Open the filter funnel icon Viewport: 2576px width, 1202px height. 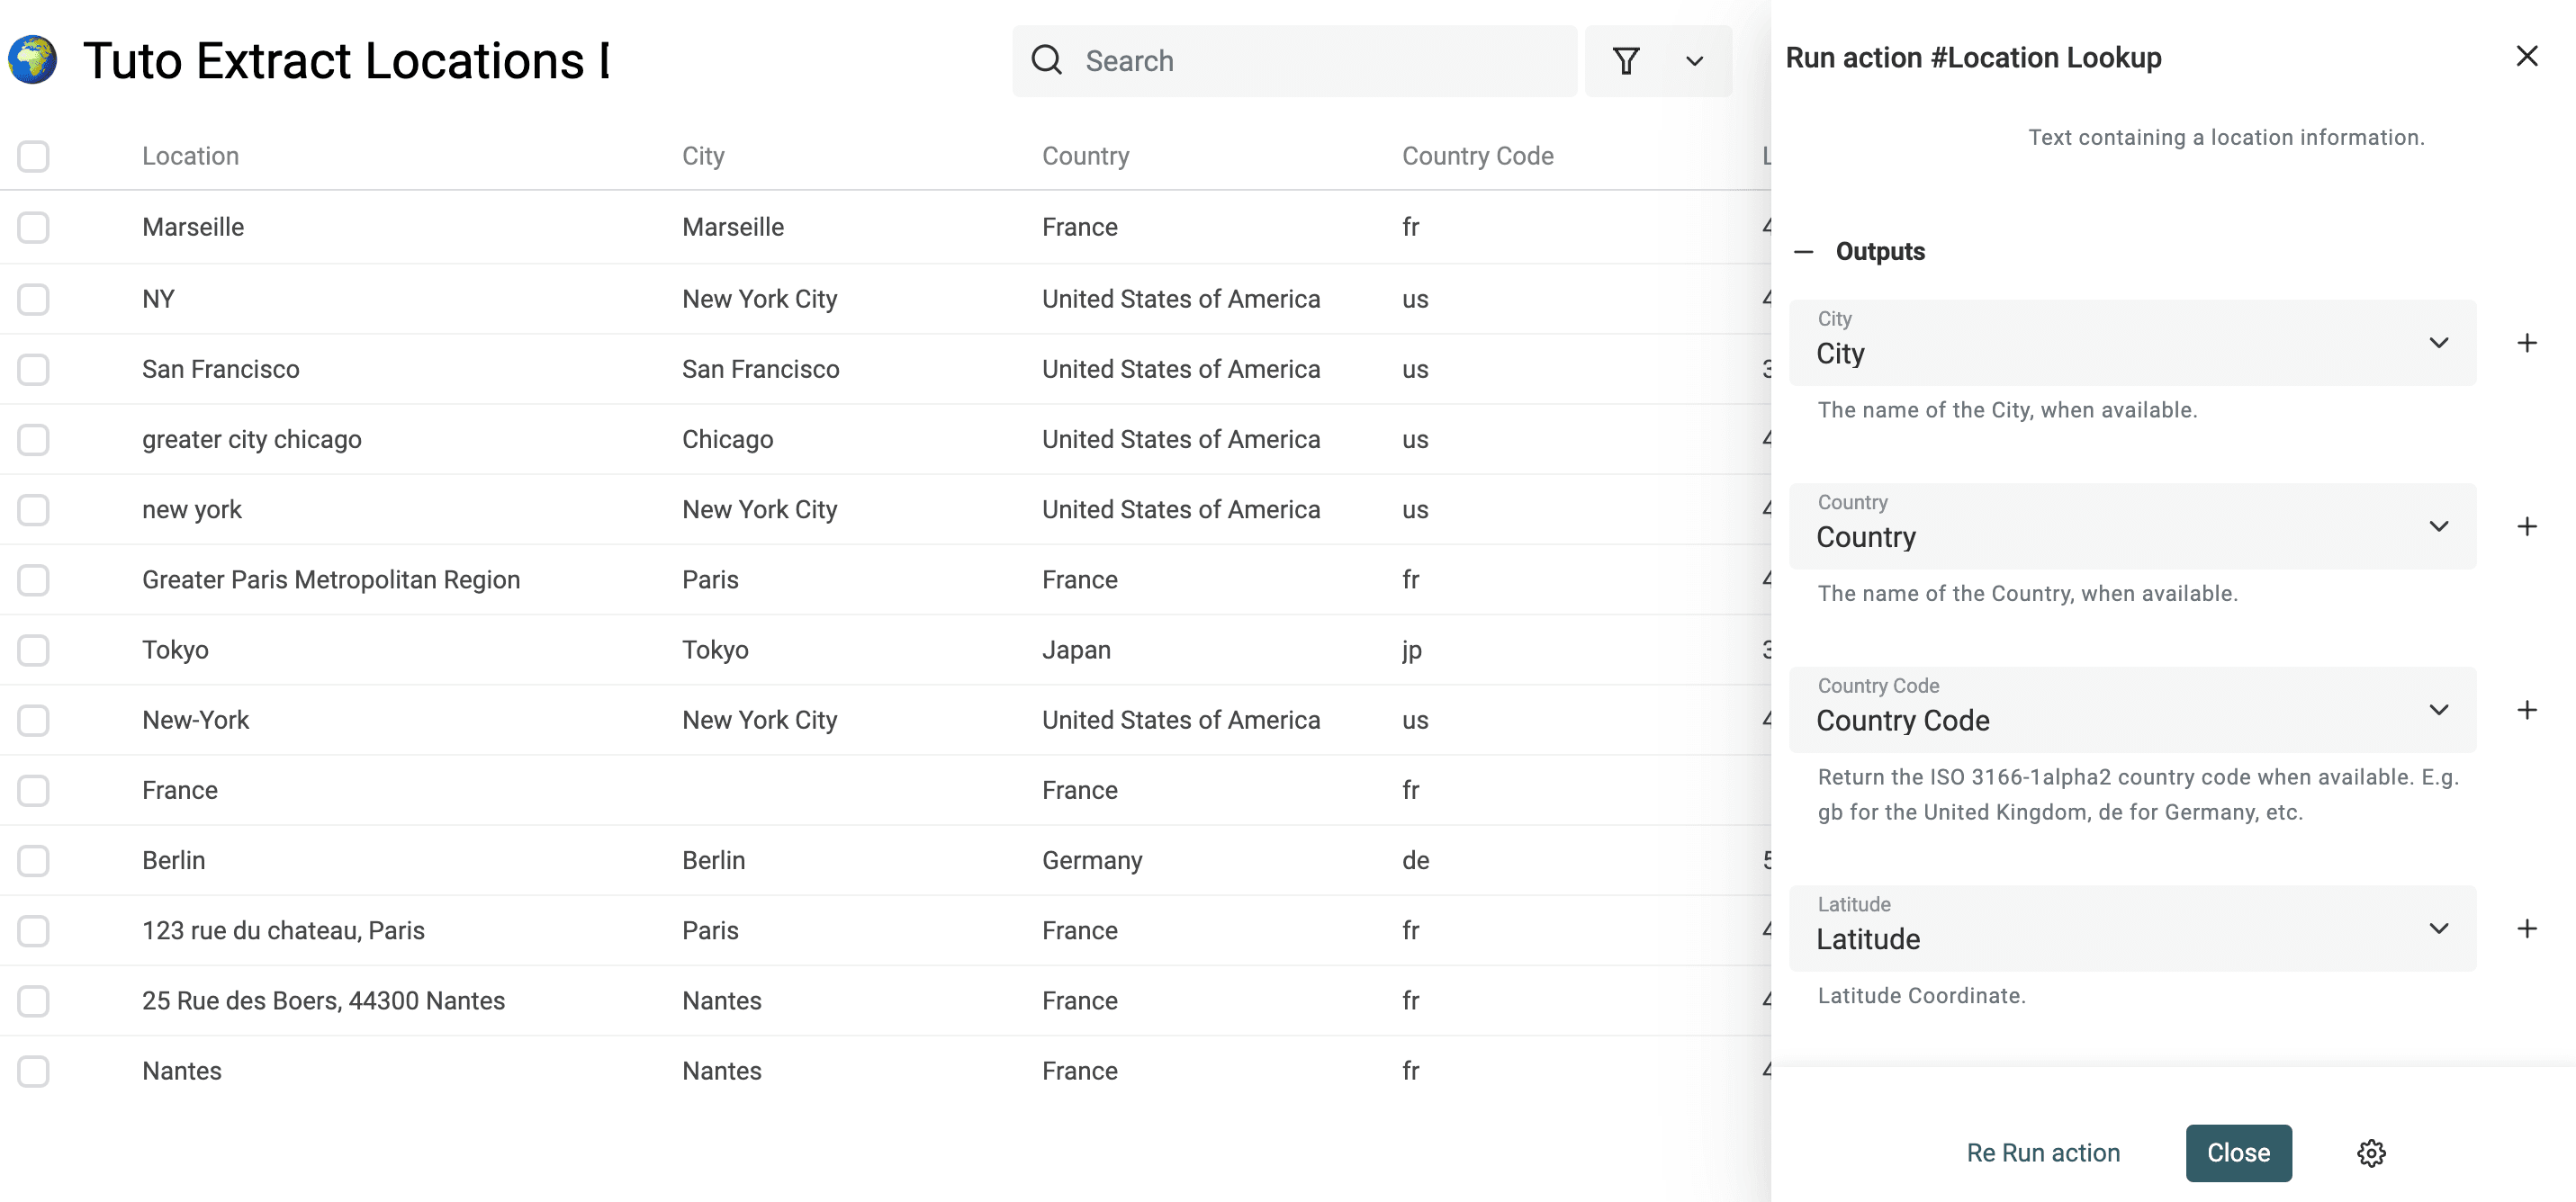point(1626,61)
